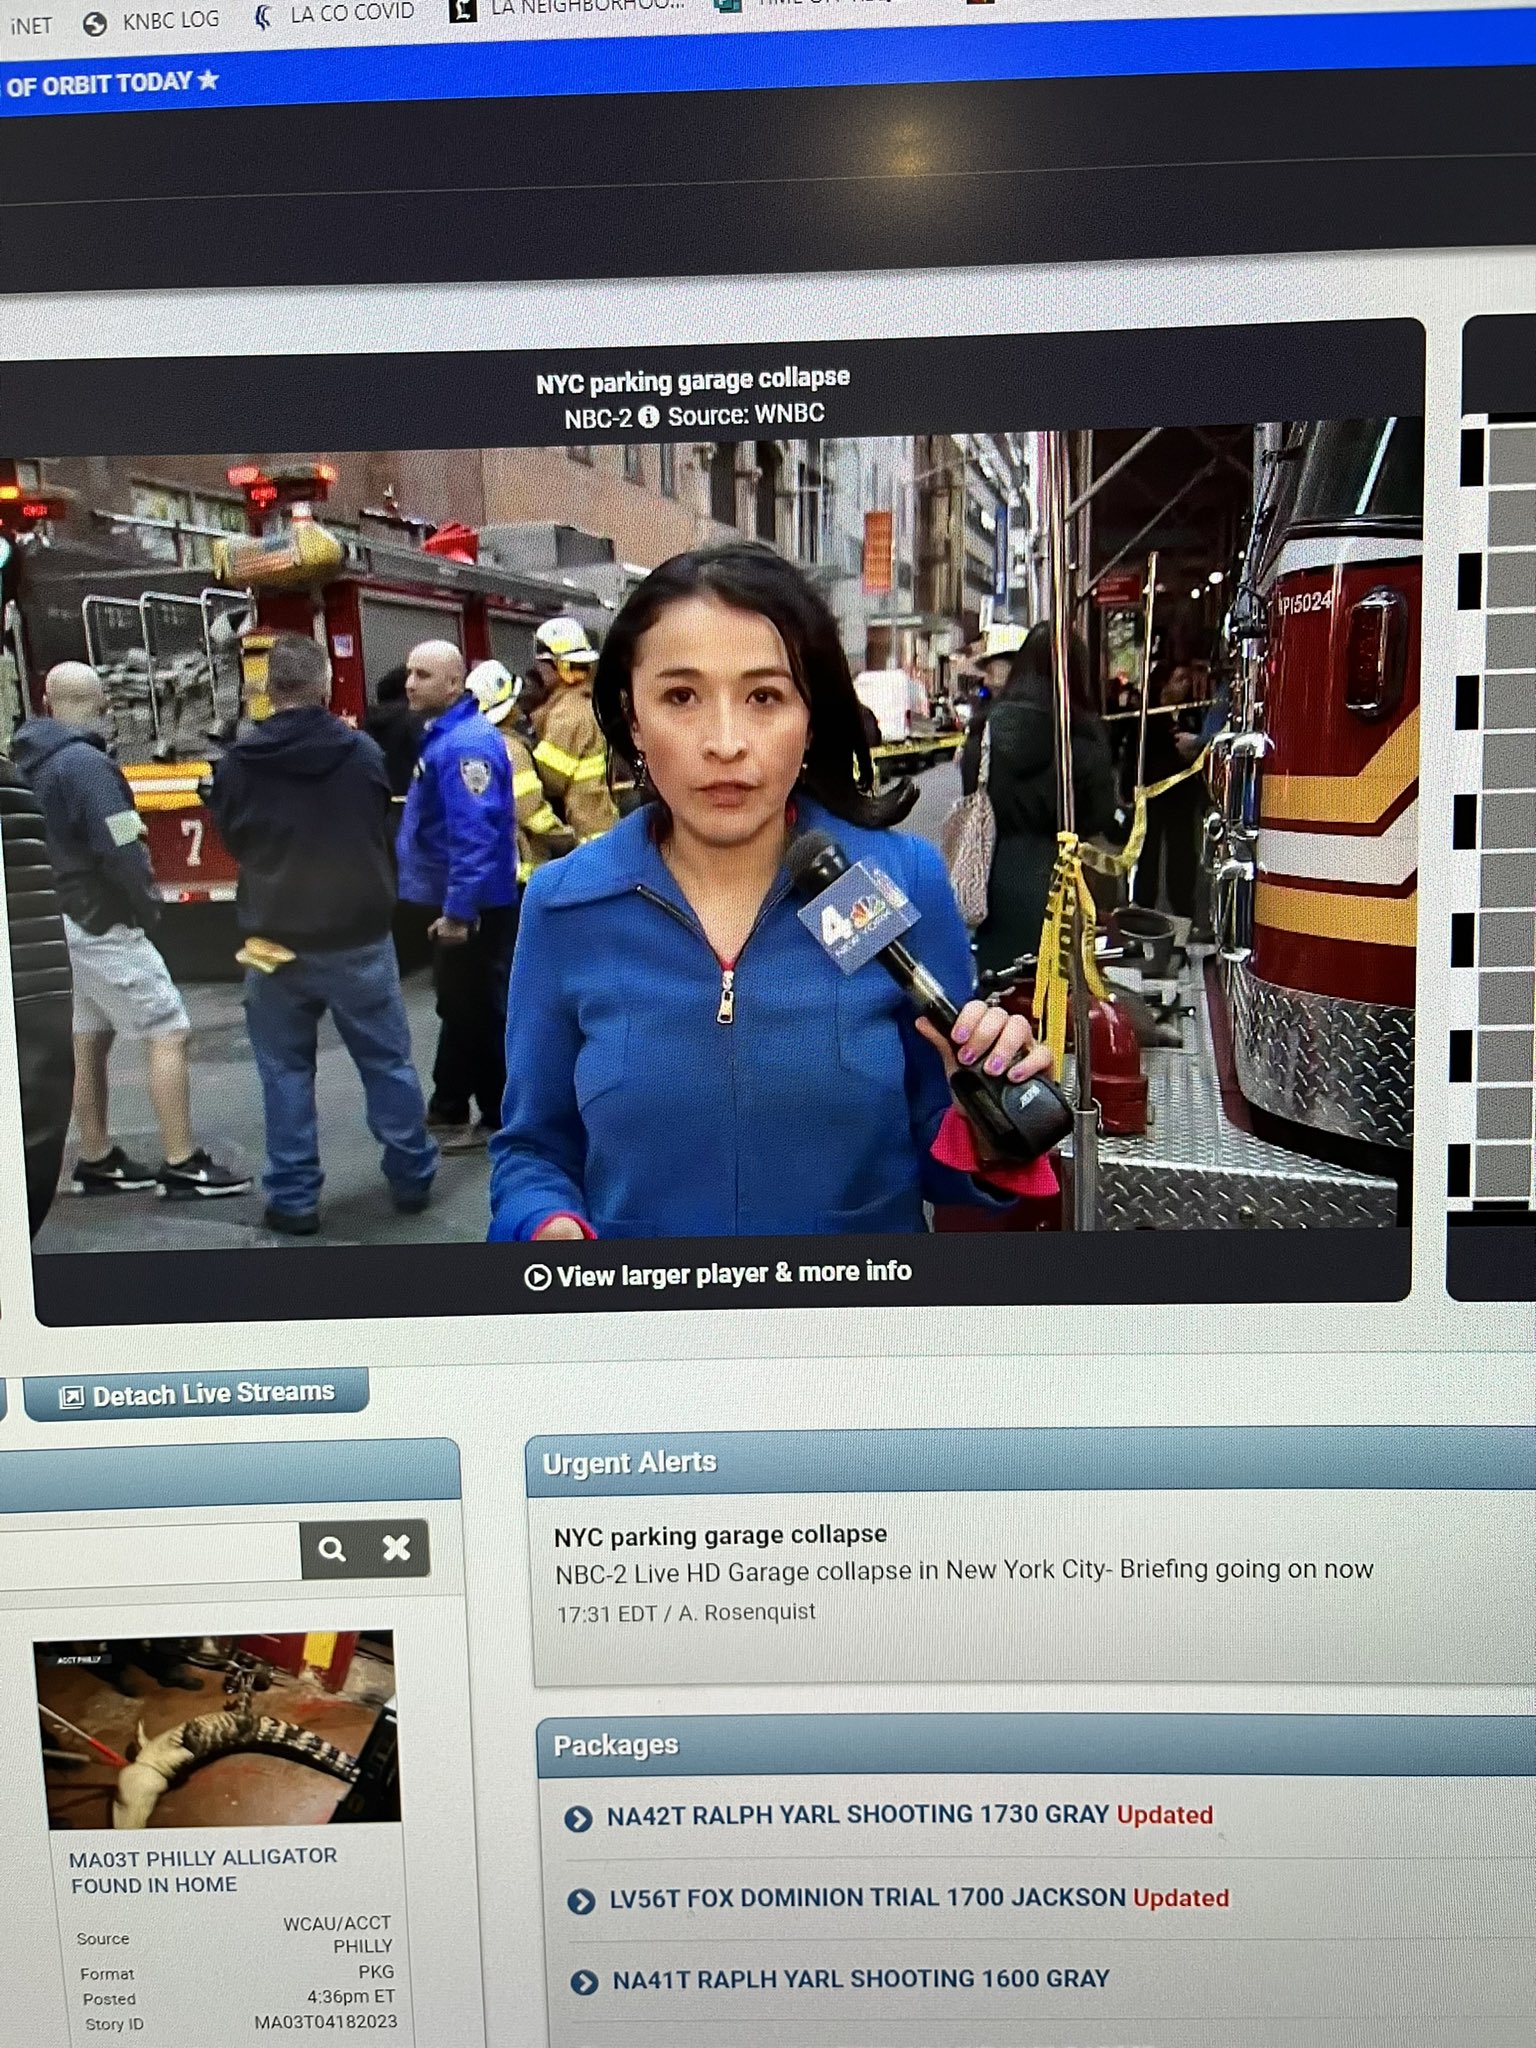Open the NYC parking garage collapse urgent alert
The height and width of the screenshot is (2048, 1536).
click(720, 1535)
